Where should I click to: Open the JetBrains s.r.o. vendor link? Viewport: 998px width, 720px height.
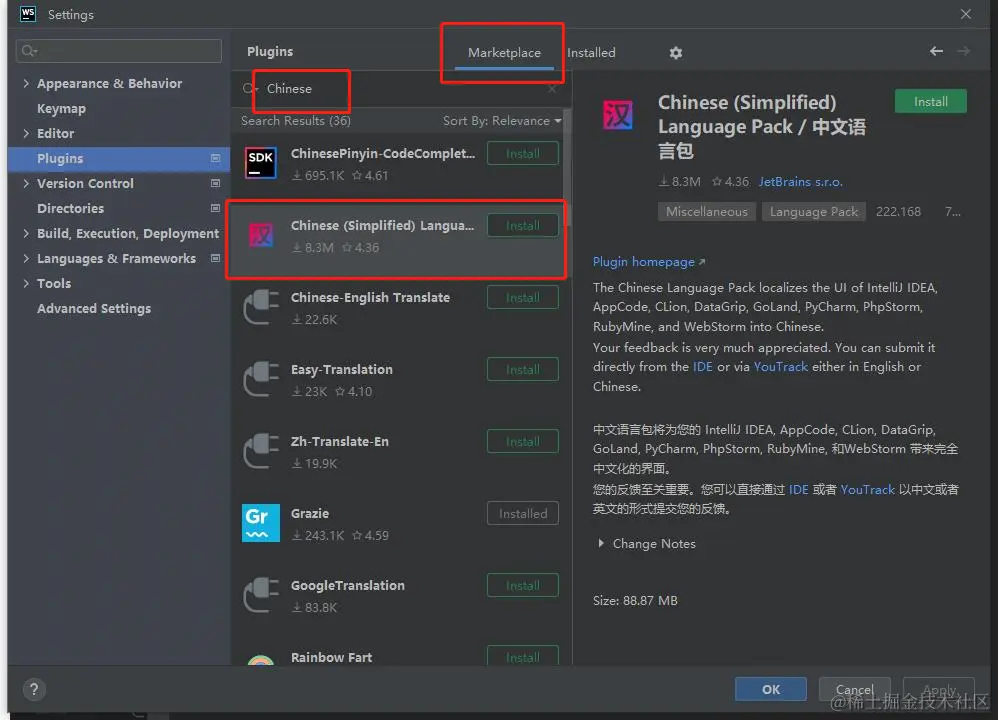pos(800,182)
